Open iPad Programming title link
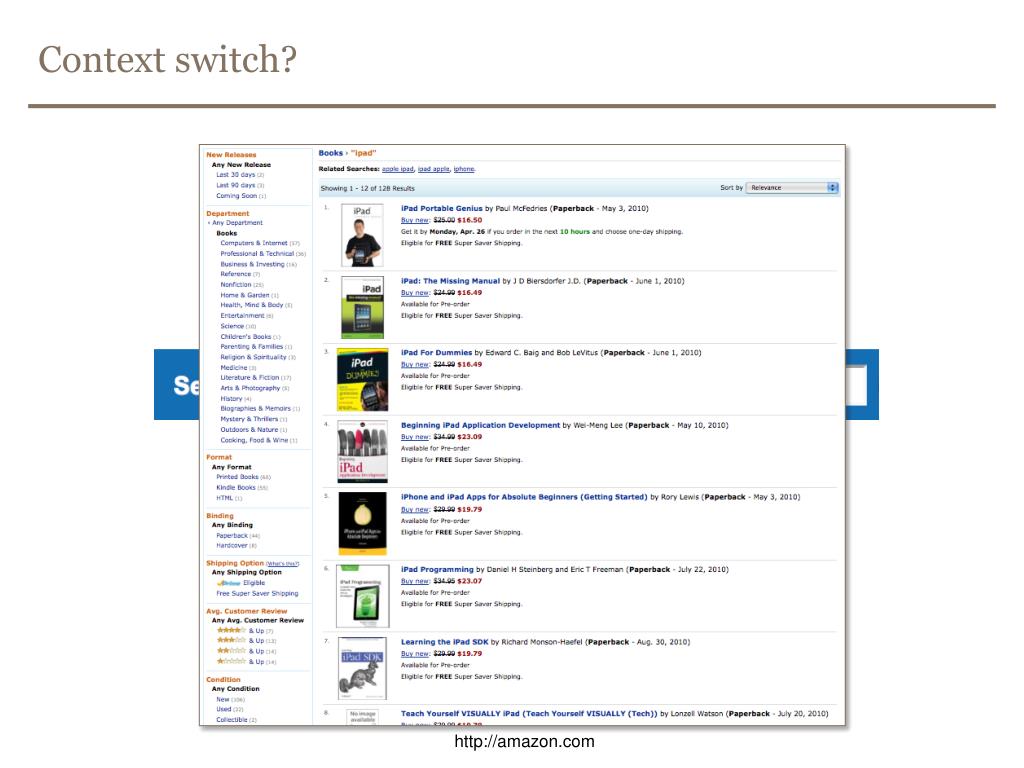Viewport: 1024px width, 768px height. point(437,569)
